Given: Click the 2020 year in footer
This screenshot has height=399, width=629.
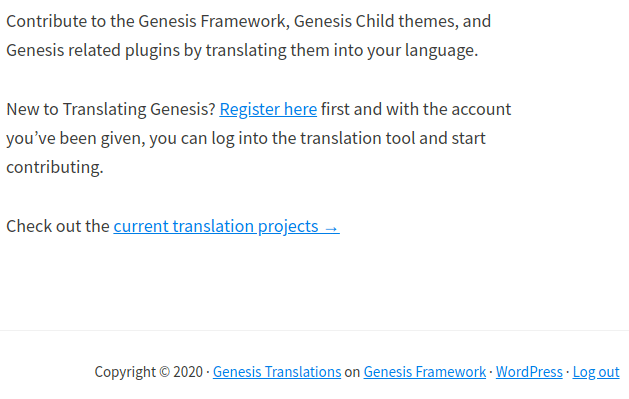Looking at the screenshot, I should tap(188, 372).
